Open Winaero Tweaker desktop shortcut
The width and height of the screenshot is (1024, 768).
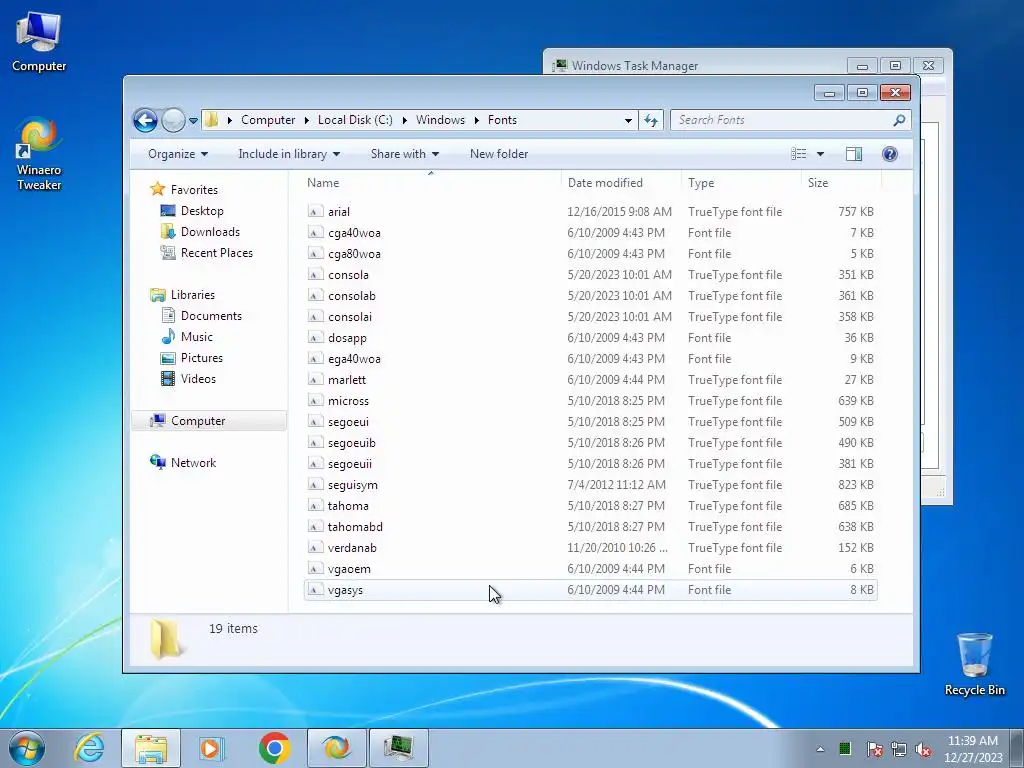(x=39, y=153)
